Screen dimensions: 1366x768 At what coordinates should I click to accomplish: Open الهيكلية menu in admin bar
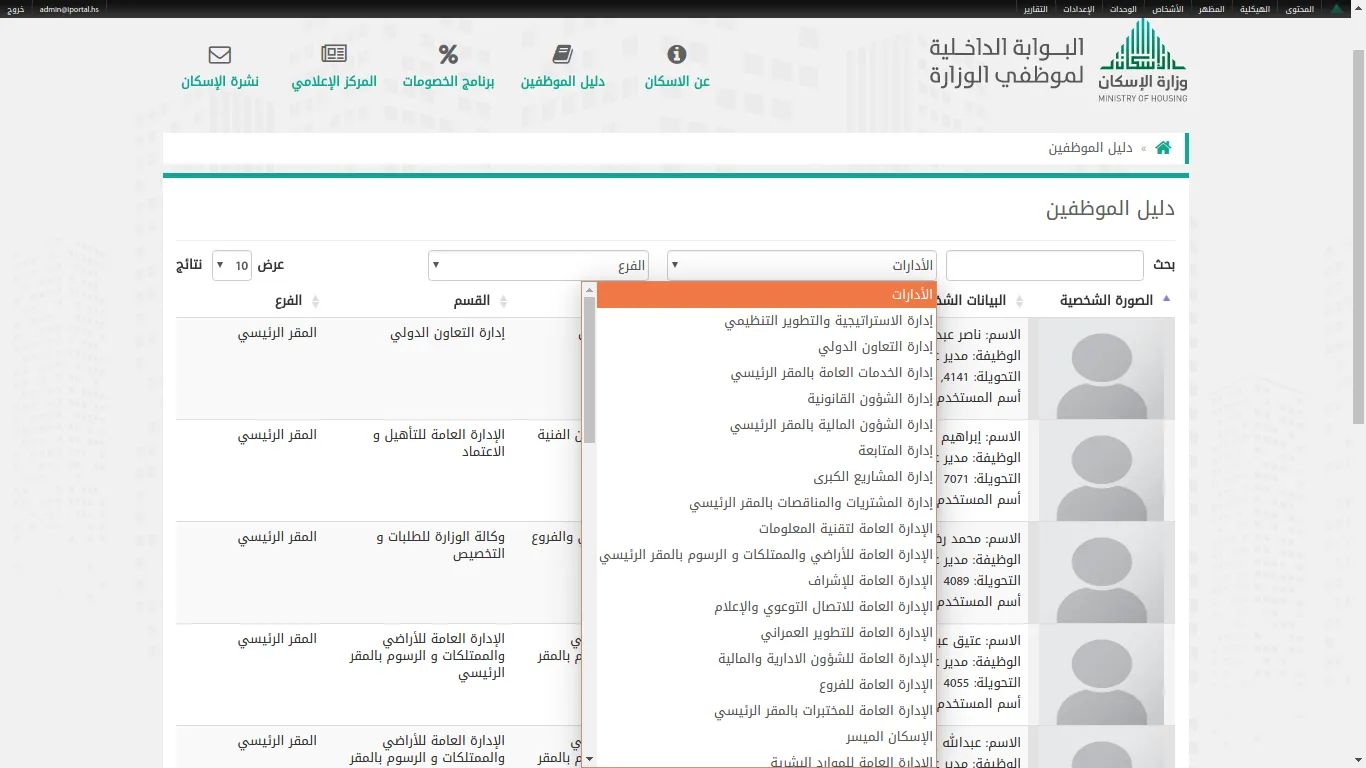1254,8
